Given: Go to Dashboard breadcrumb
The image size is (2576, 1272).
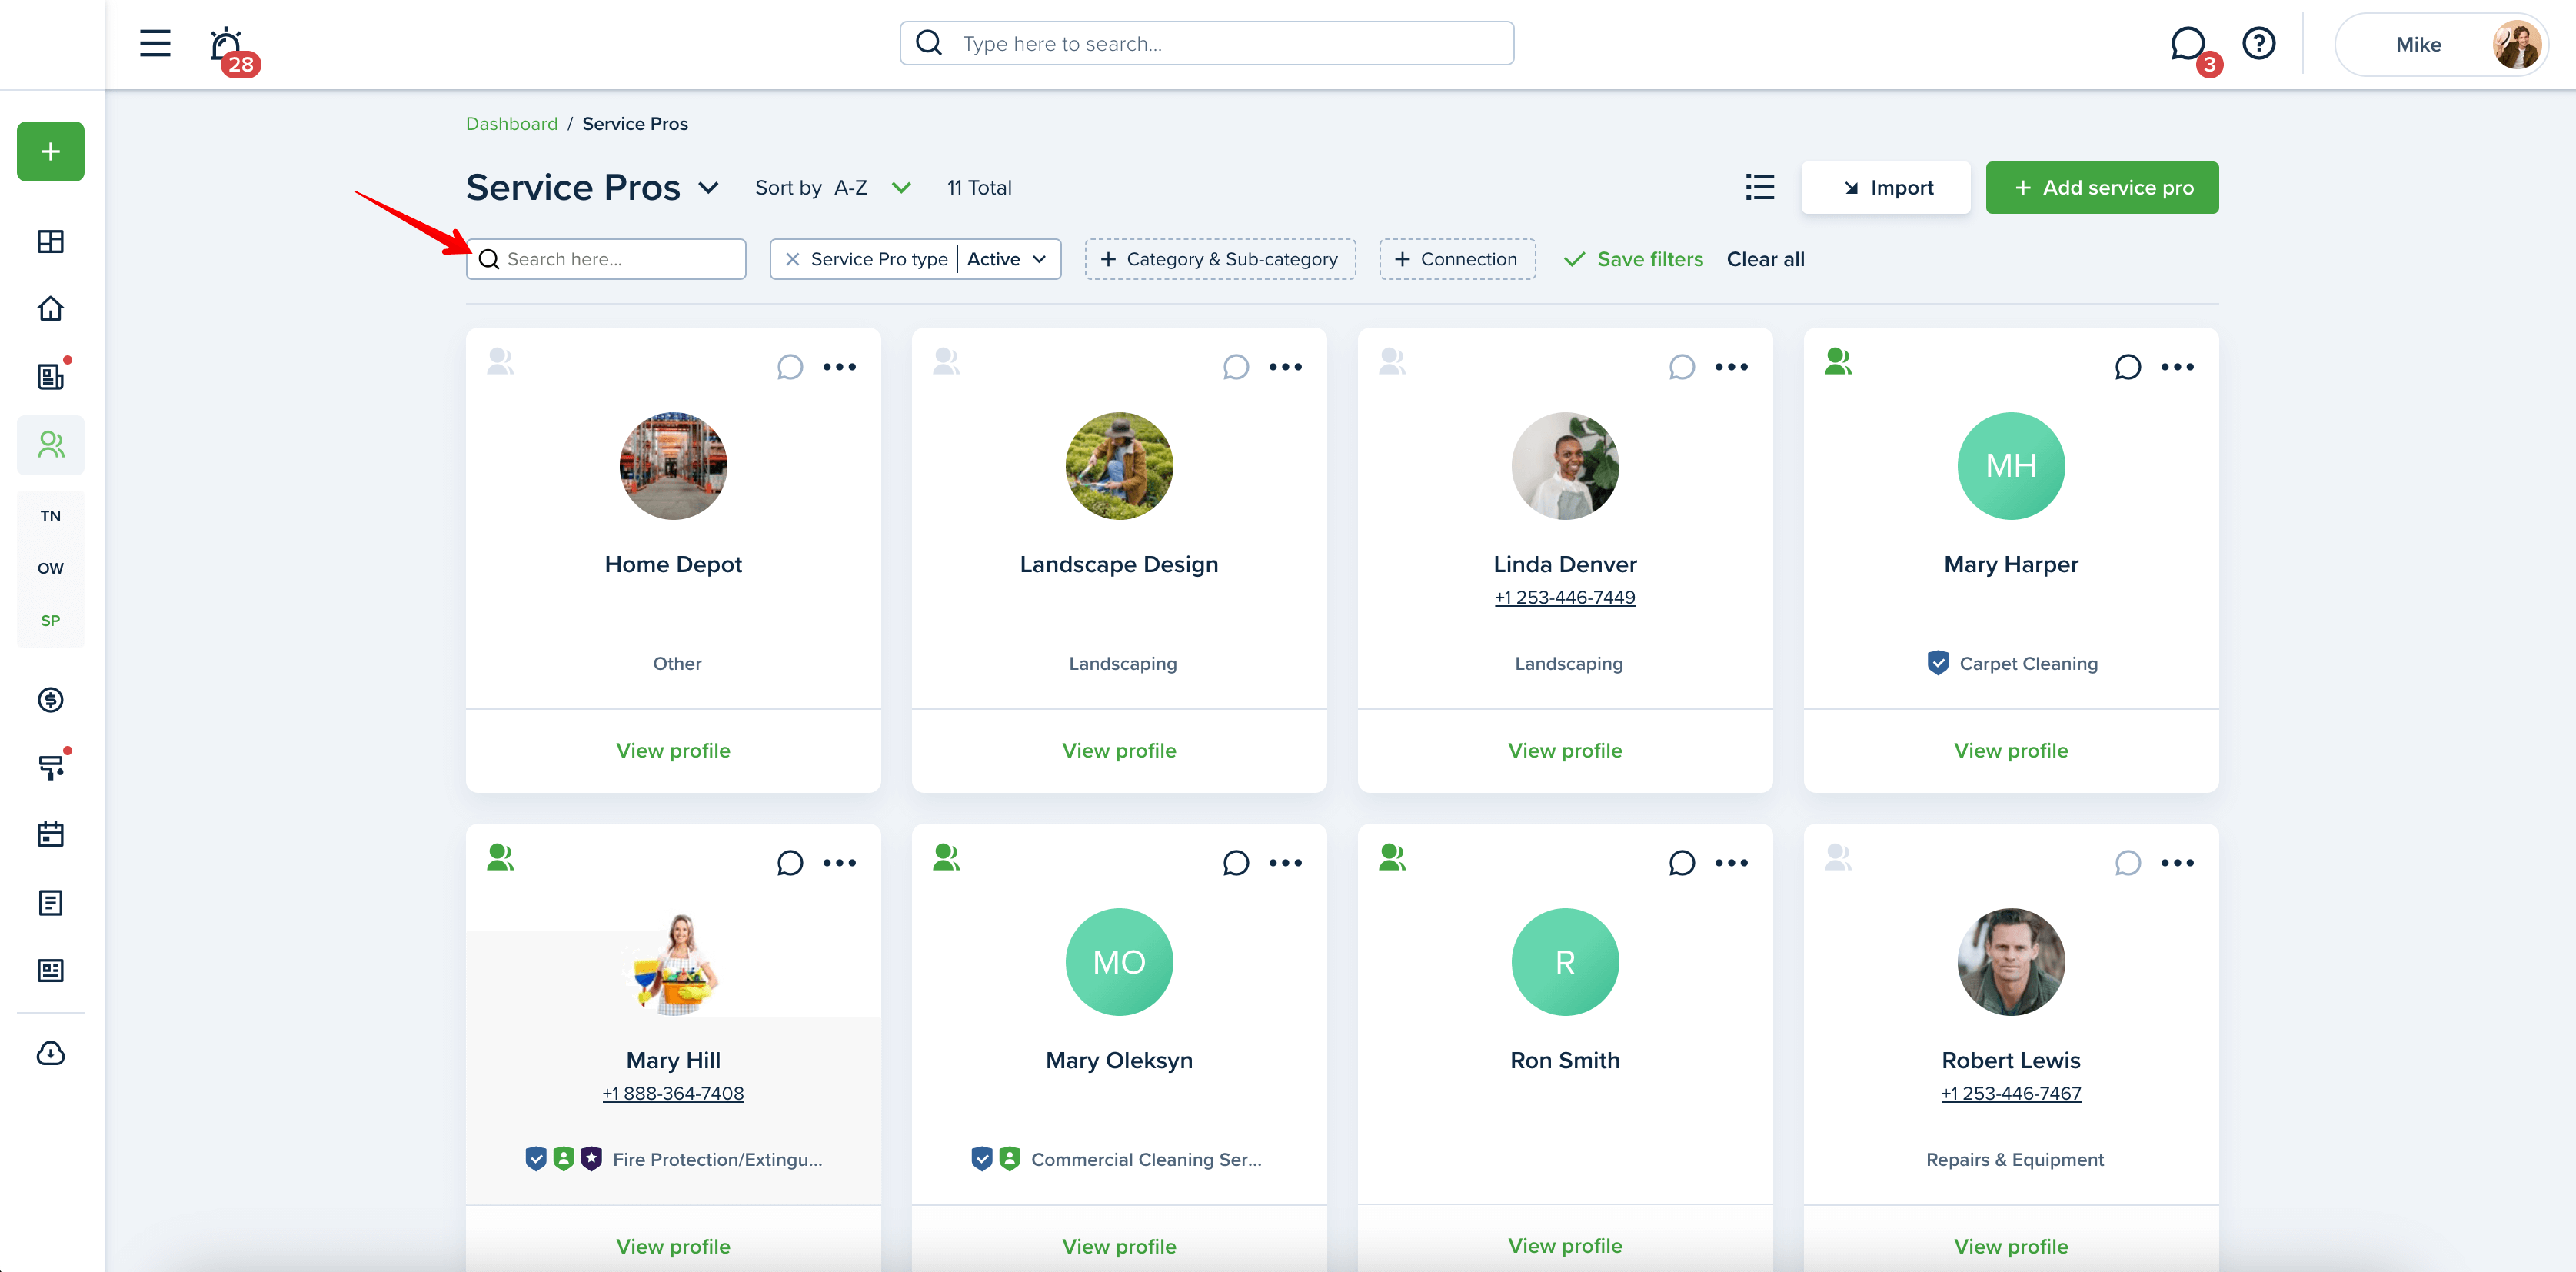Looking at the screenshot, I should pos(512,123).
